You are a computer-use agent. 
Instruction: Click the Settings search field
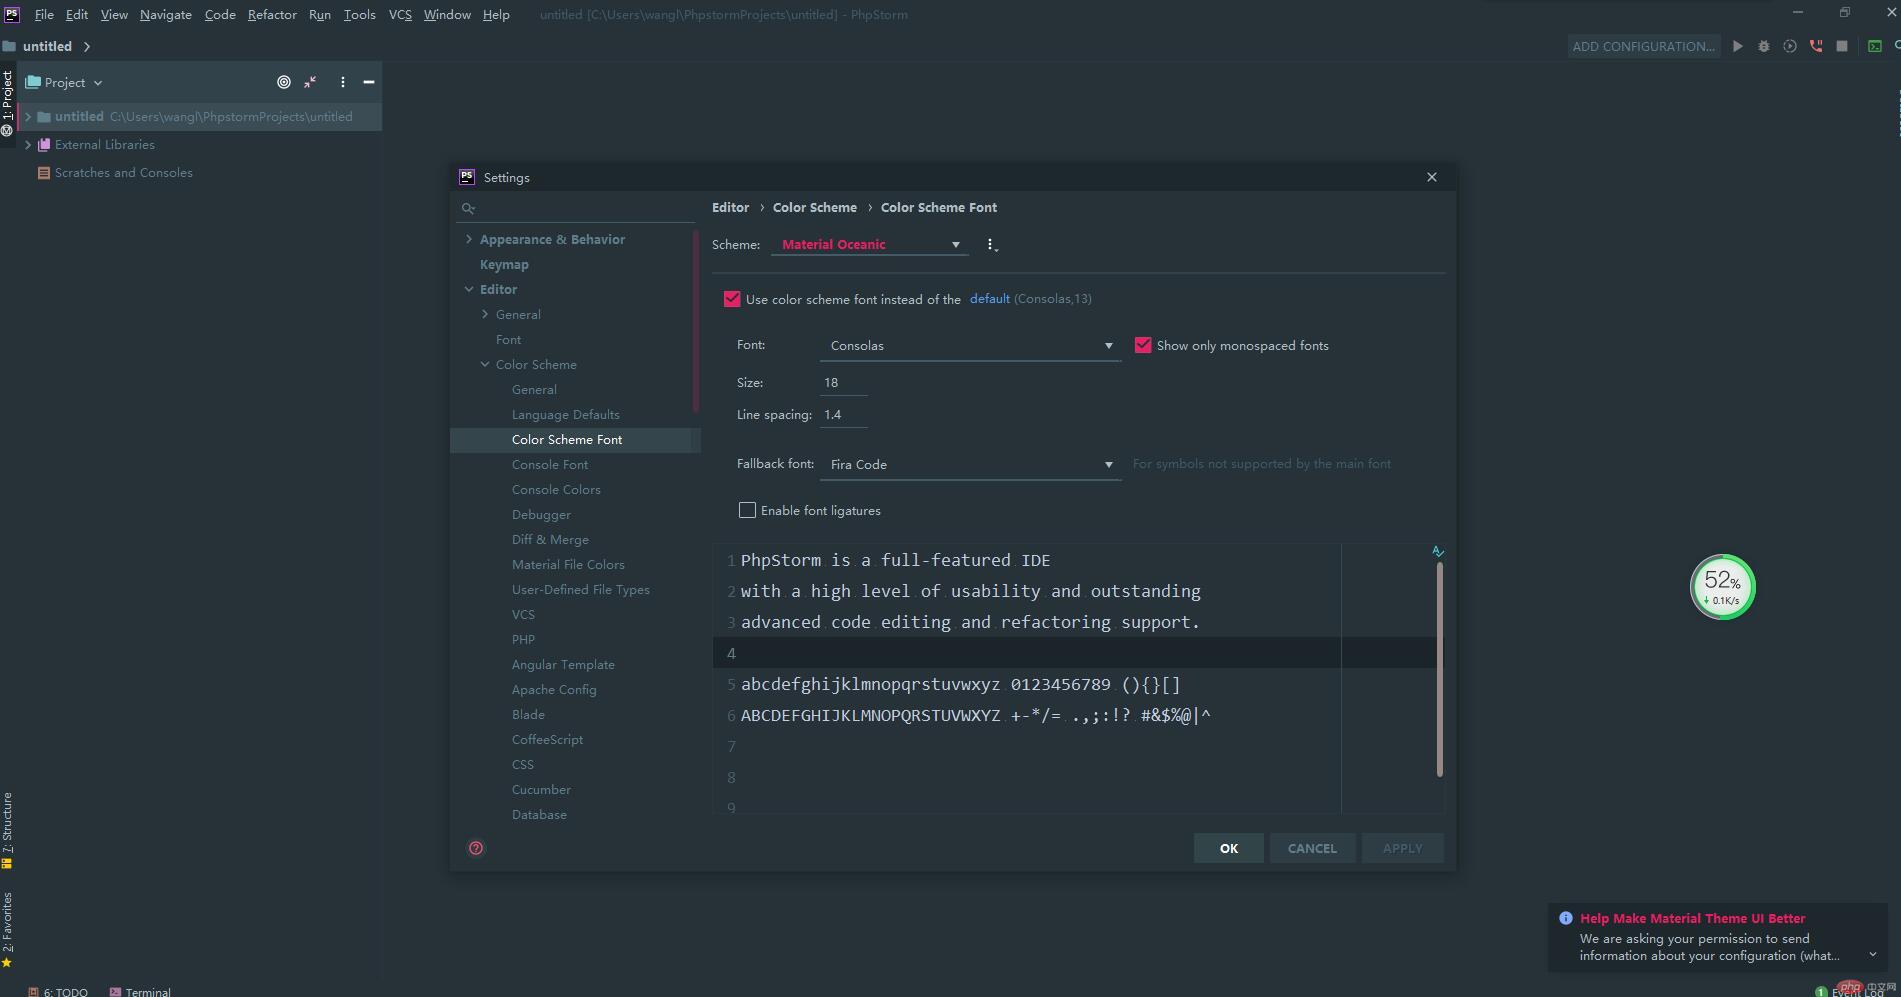pos(577,208)
